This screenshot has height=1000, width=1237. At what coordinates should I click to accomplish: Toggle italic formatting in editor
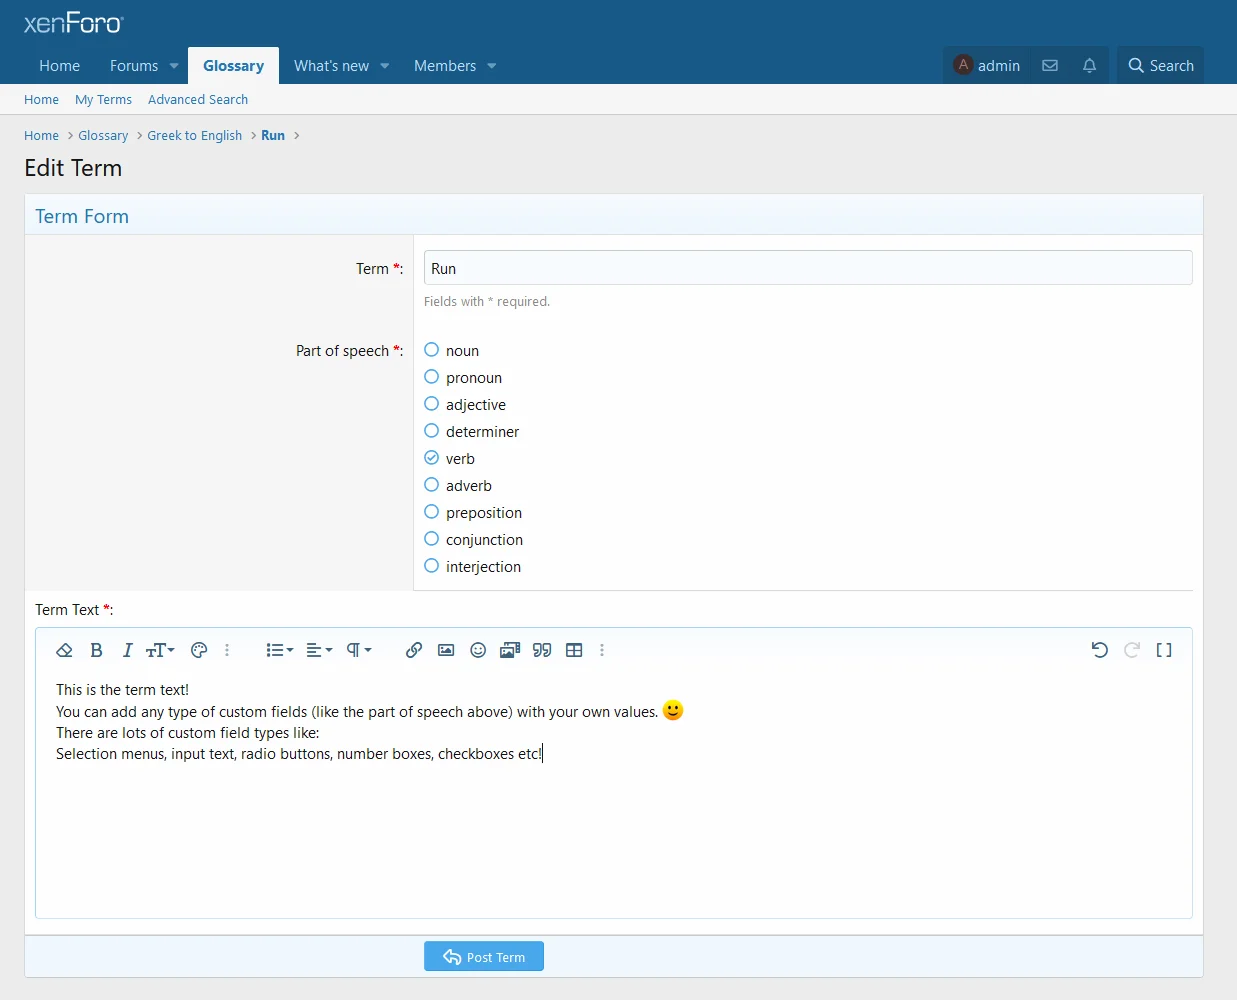click(127, 650)
